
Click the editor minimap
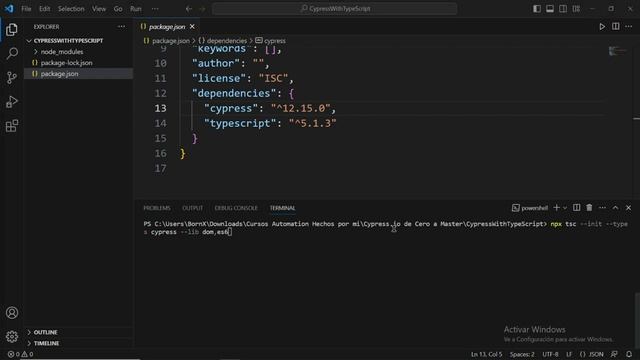[x=617, y=51]
